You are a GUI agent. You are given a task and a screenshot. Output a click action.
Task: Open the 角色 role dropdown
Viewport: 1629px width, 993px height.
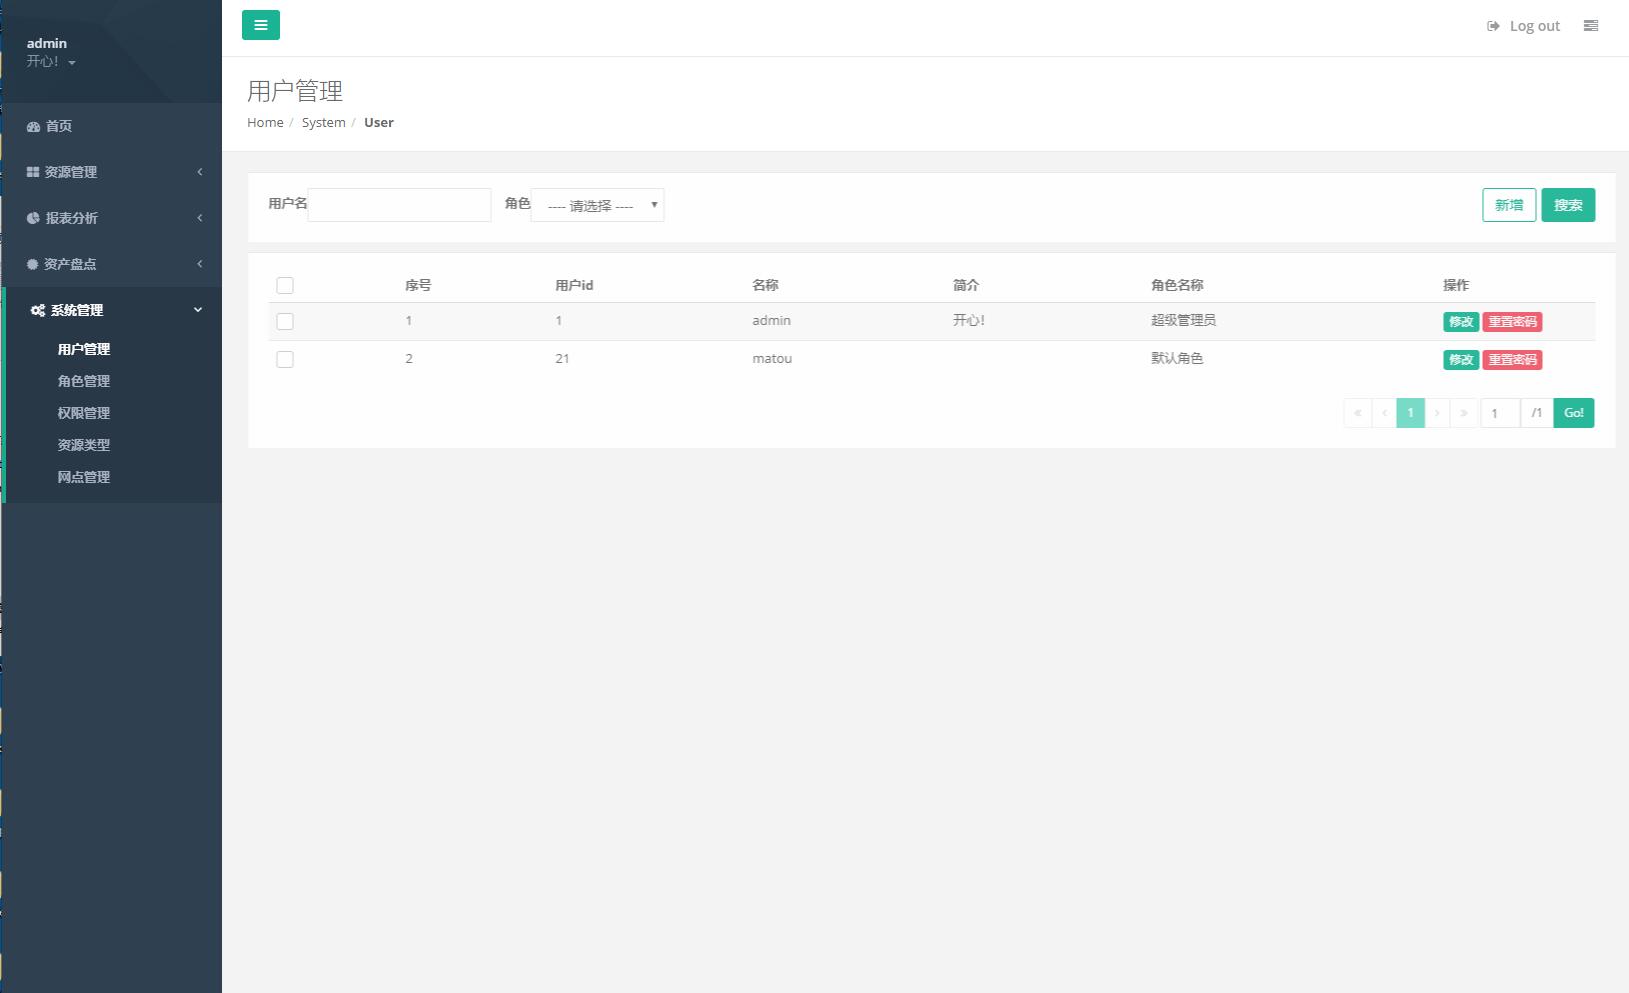click(597, 205)
